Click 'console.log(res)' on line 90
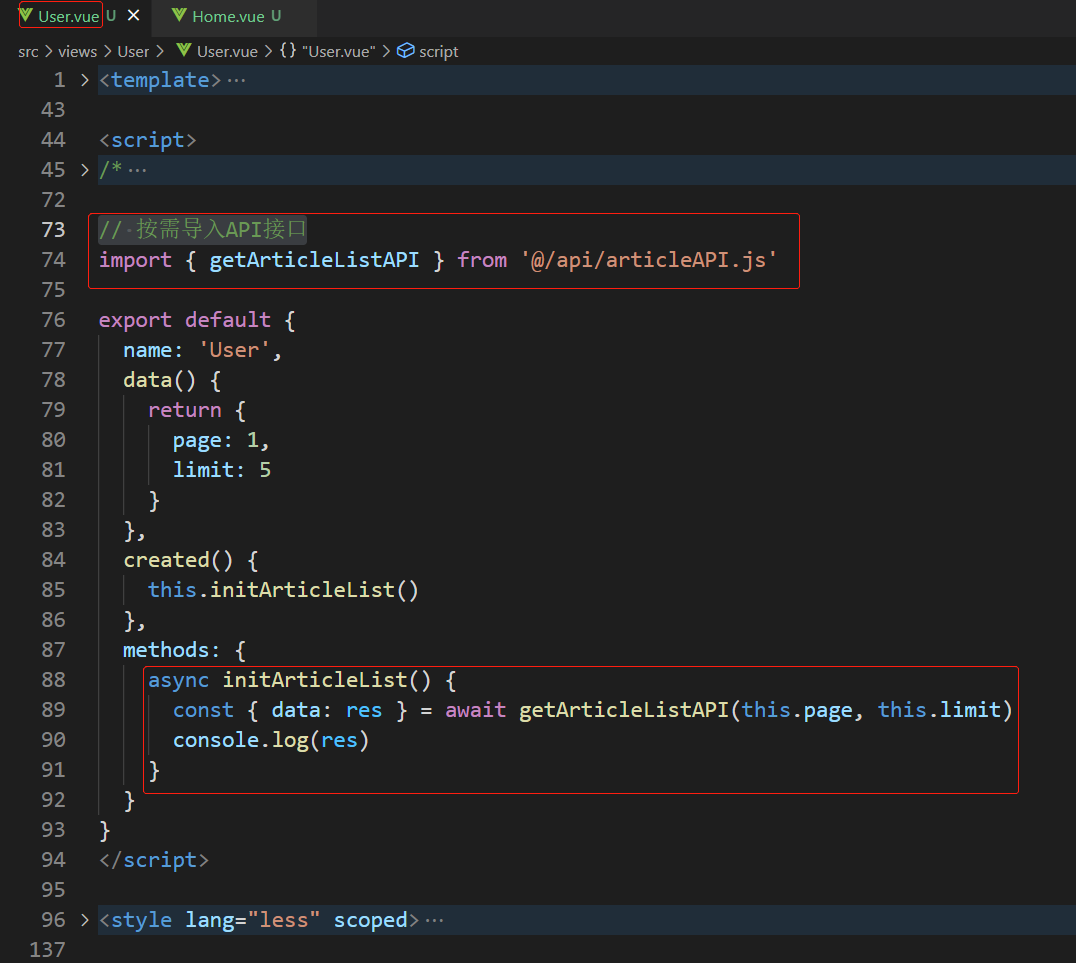This screenshot has height=963, width=1076. coord(271,741)
